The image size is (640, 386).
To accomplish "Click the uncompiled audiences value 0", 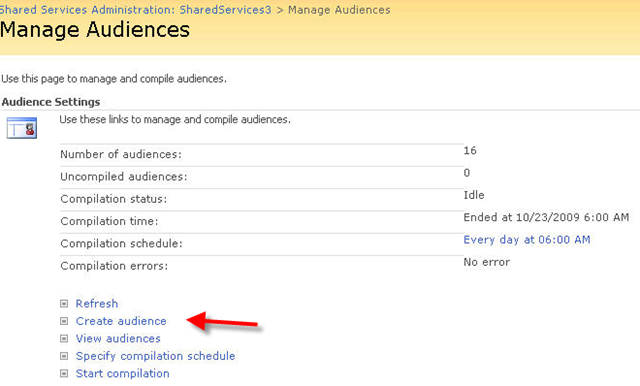I will click(x=467, y=173).
